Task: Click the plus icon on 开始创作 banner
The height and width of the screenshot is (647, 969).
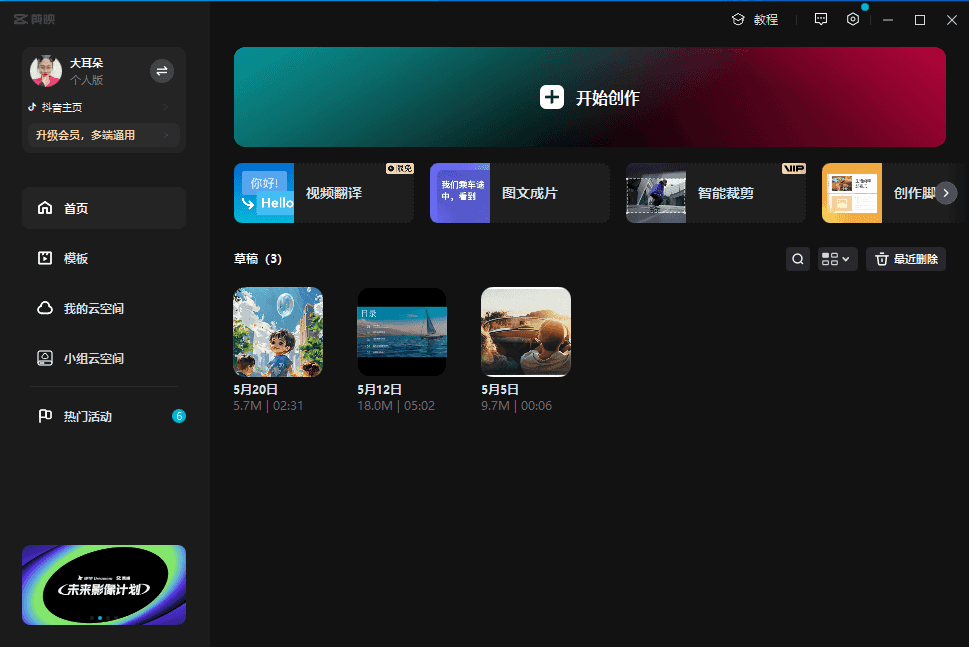Action: [x=552, y=97]
